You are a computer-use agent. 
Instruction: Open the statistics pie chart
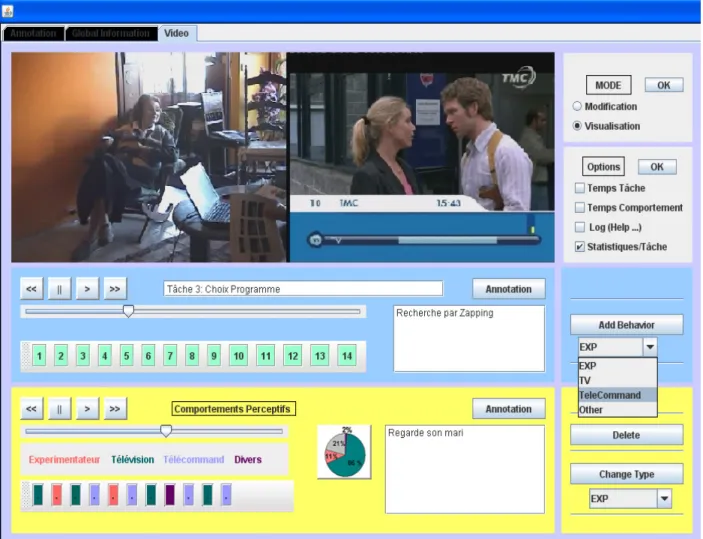[344, 452]
